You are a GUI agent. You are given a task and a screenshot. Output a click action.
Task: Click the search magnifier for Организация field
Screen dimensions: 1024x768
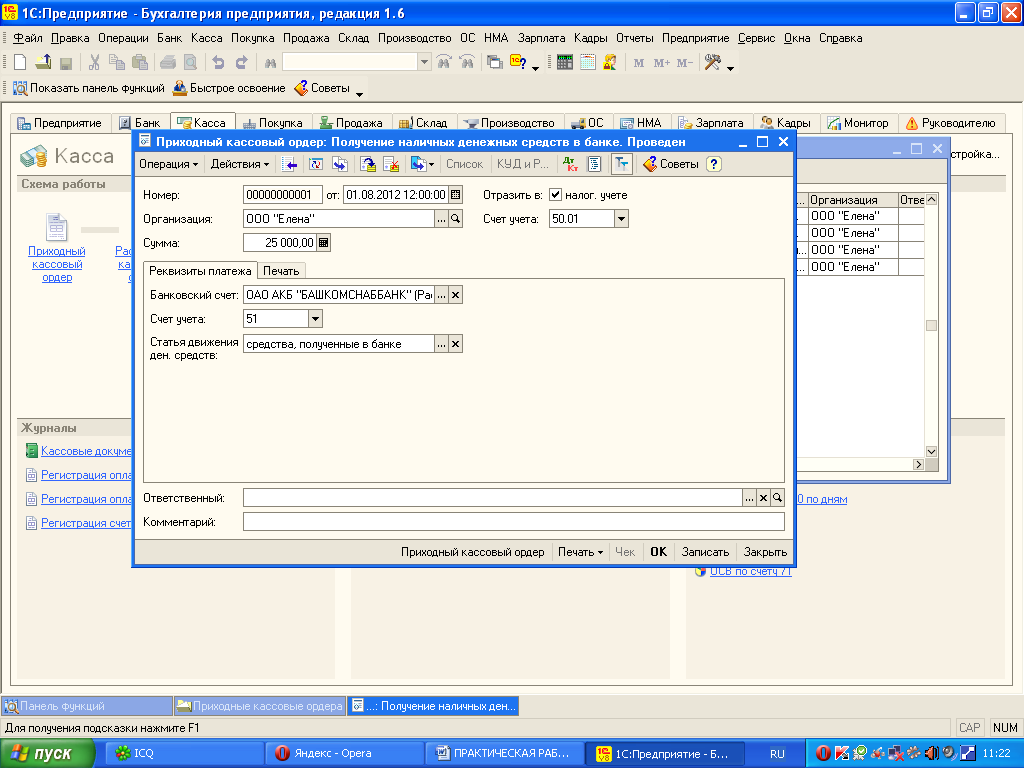pyautogui.click(x=455, y=219)
